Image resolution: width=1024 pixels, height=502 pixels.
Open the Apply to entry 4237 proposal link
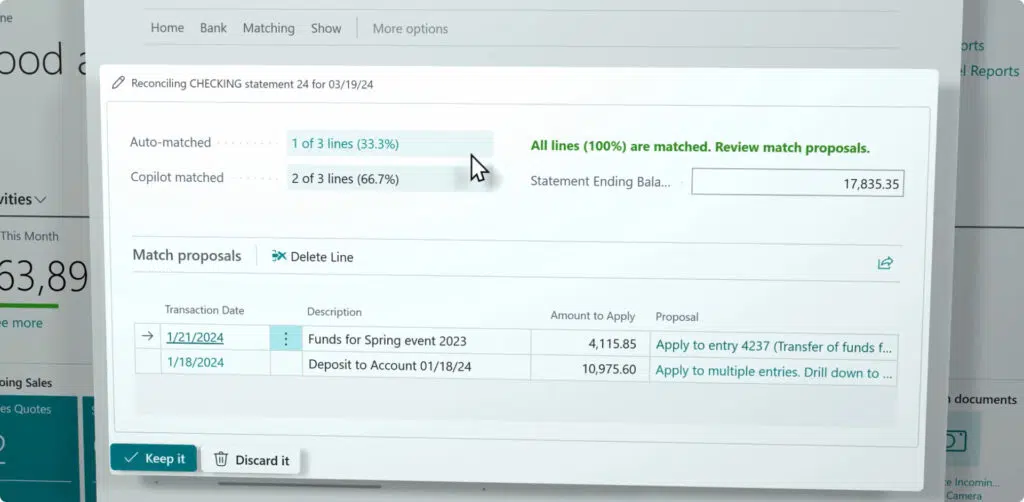click(x=774, y=345)
